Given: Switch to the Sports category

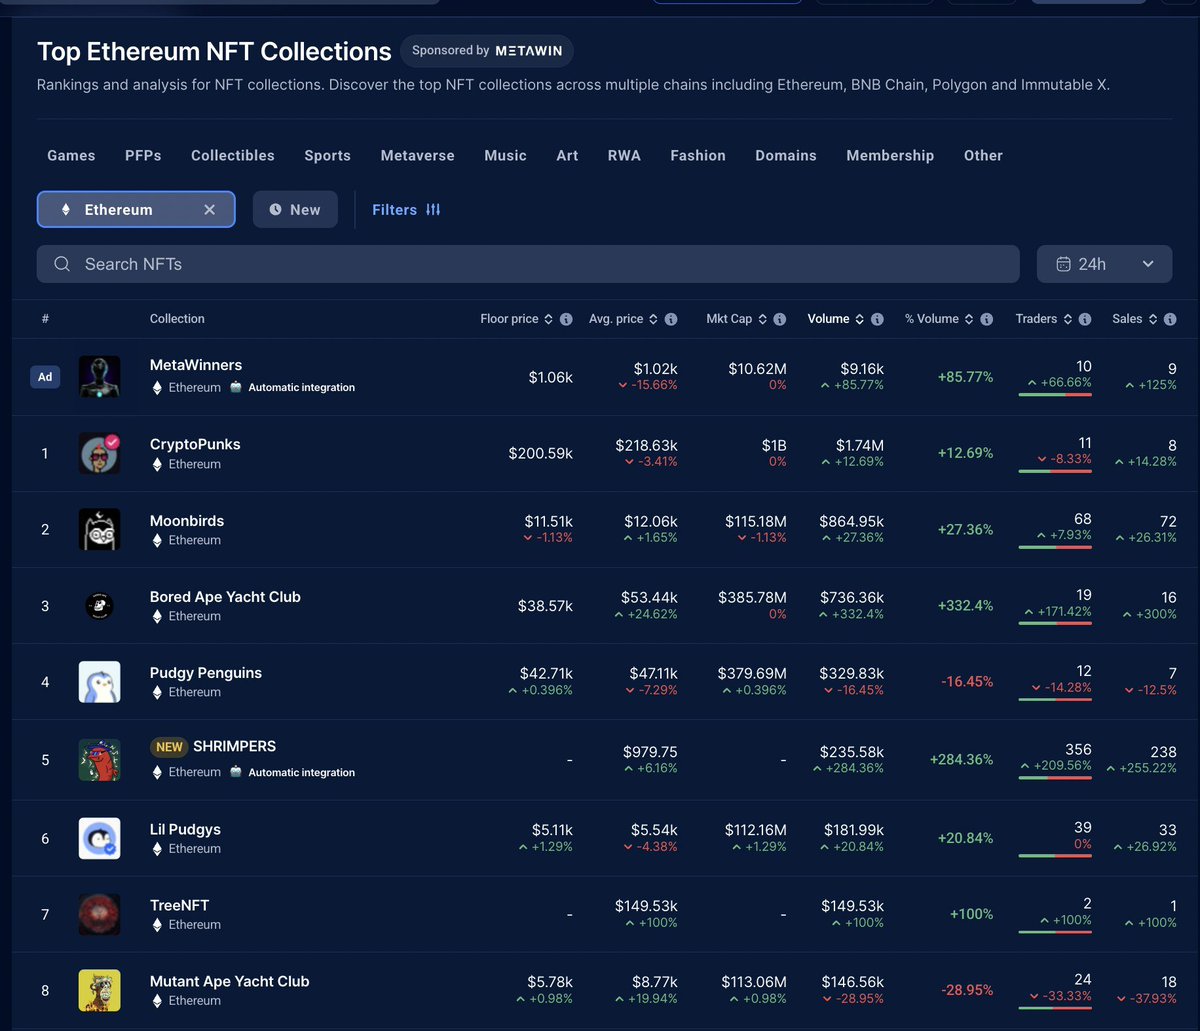Looking at the screenshot, I should point(328,156).
